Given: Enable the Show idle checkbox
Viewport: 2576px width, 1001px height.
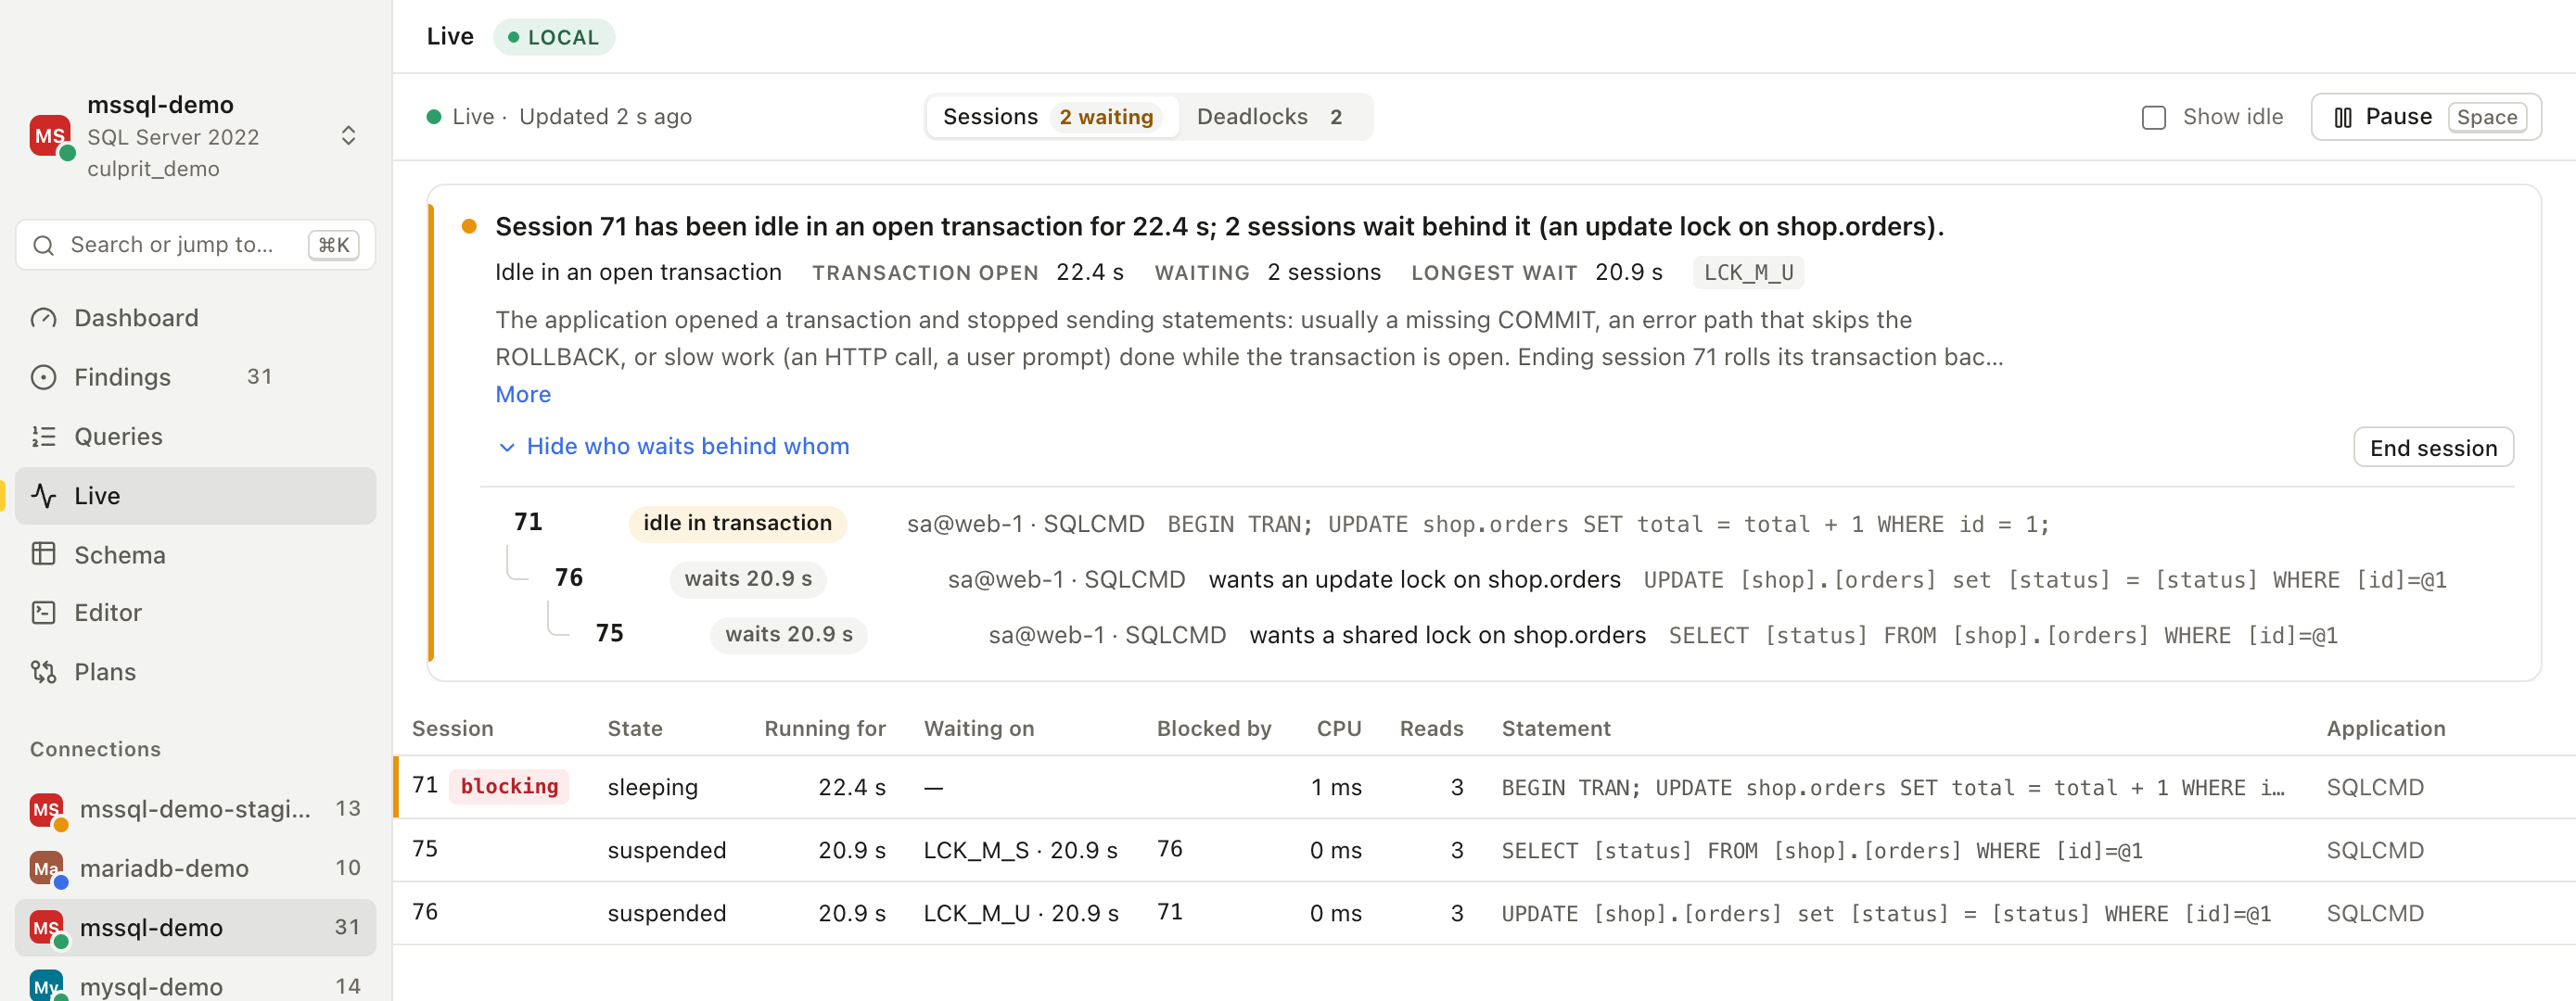Looking at the screenshot, I should point(2154,117).
